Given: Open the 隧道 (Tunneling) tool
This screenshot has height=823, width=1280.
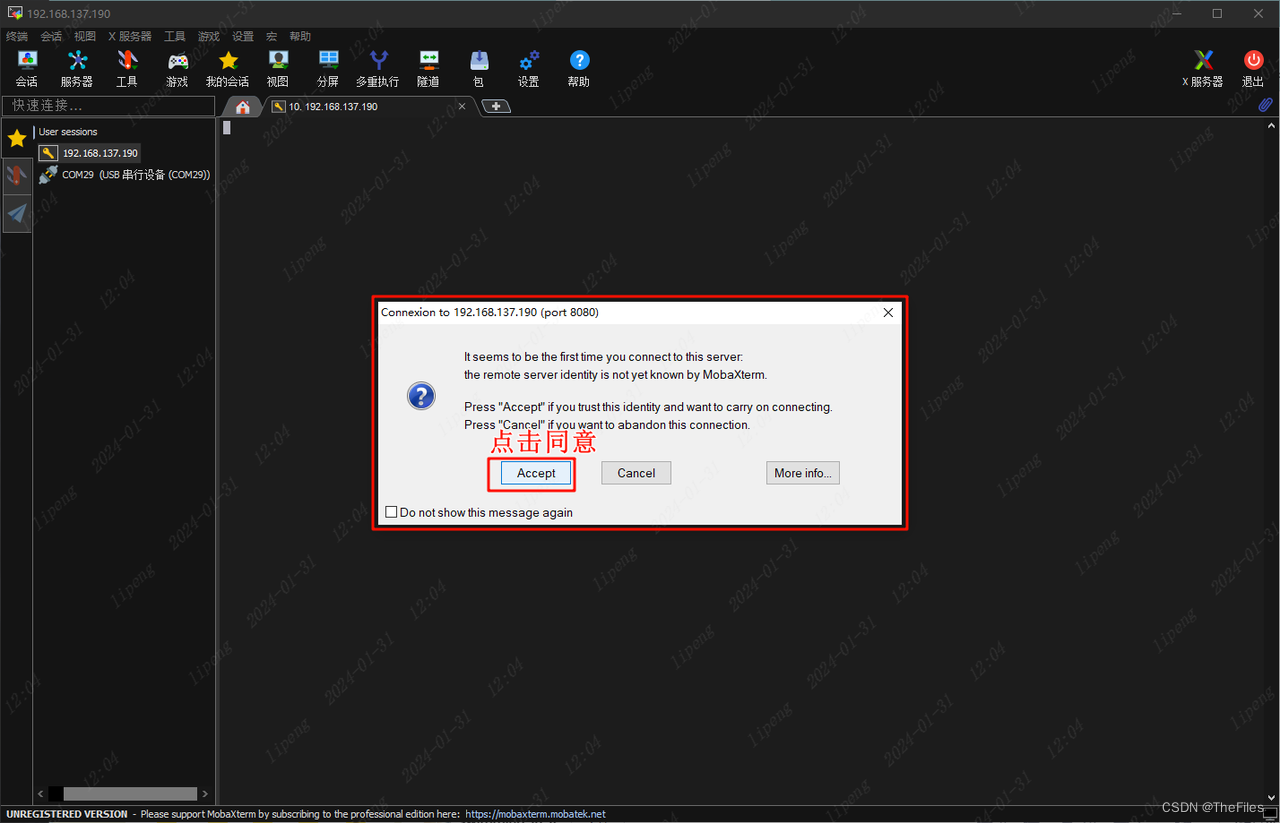Looking at the screenshot, I should 428,68.
